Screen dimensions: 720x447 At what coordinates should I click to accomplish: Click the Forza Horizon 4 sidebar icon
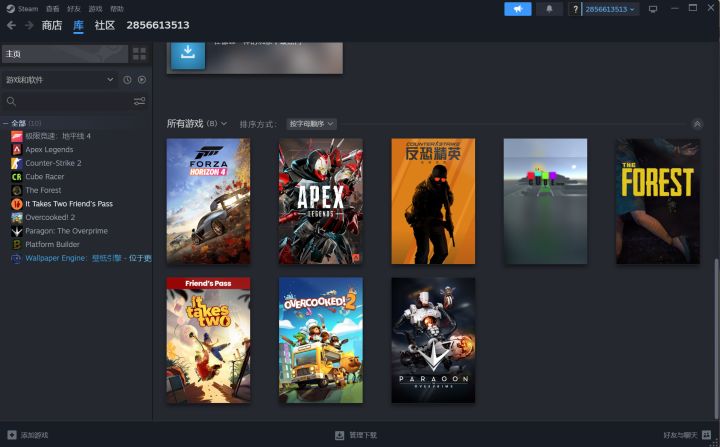pyautogui.click(x=17, y=136)
